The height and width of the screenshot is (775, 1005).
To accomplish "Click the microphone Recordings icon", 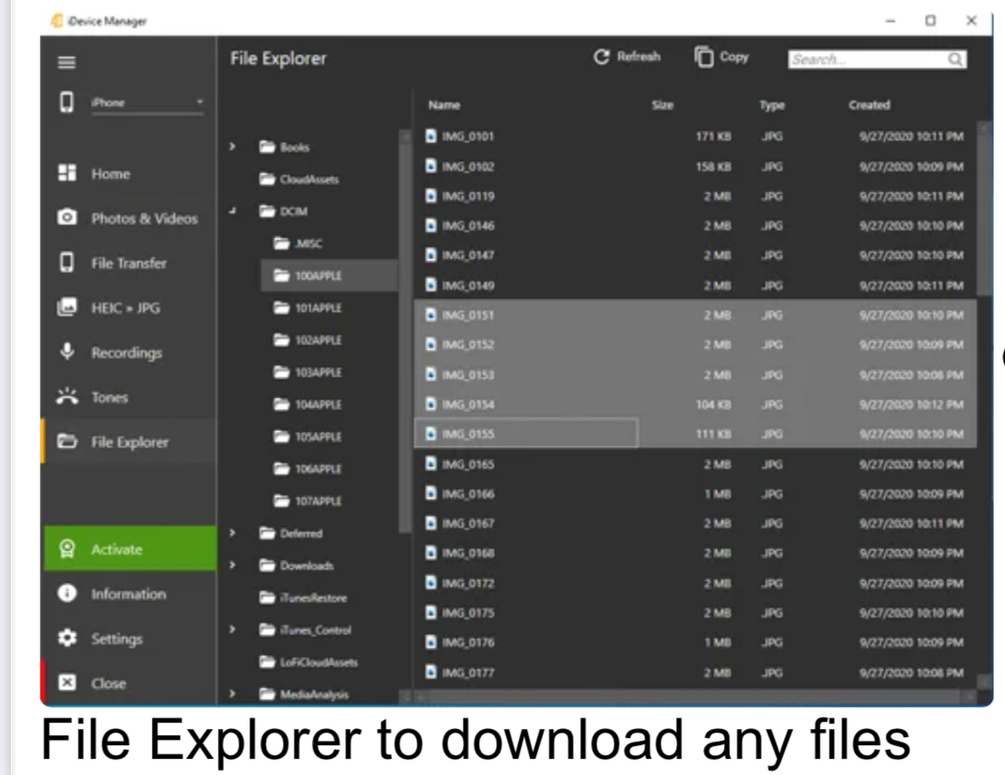I will tap(67, 351).
